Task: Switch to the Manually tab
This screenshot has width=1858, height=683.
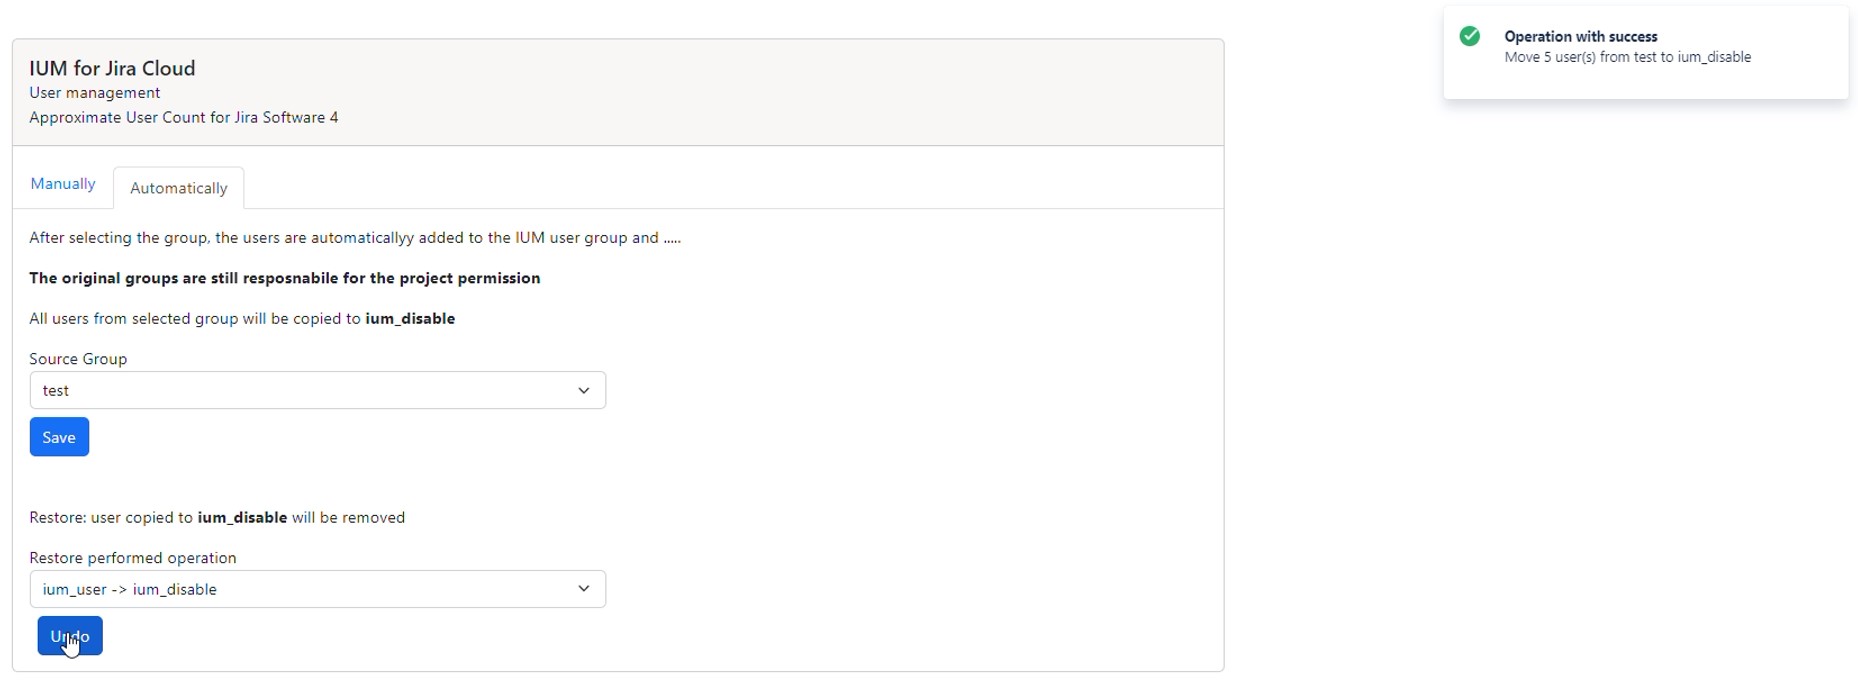Action: (63, 184)
